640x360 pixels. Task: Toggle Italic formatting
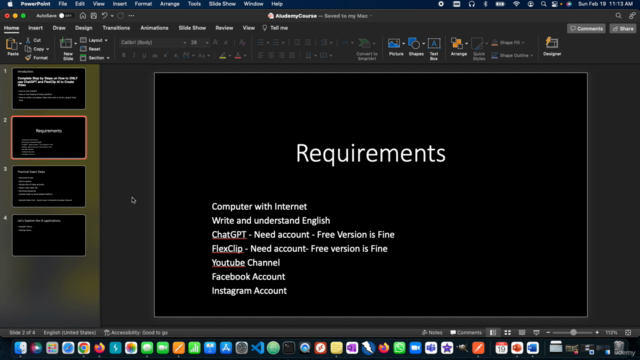pyautogui.click(x=134, y=55)
